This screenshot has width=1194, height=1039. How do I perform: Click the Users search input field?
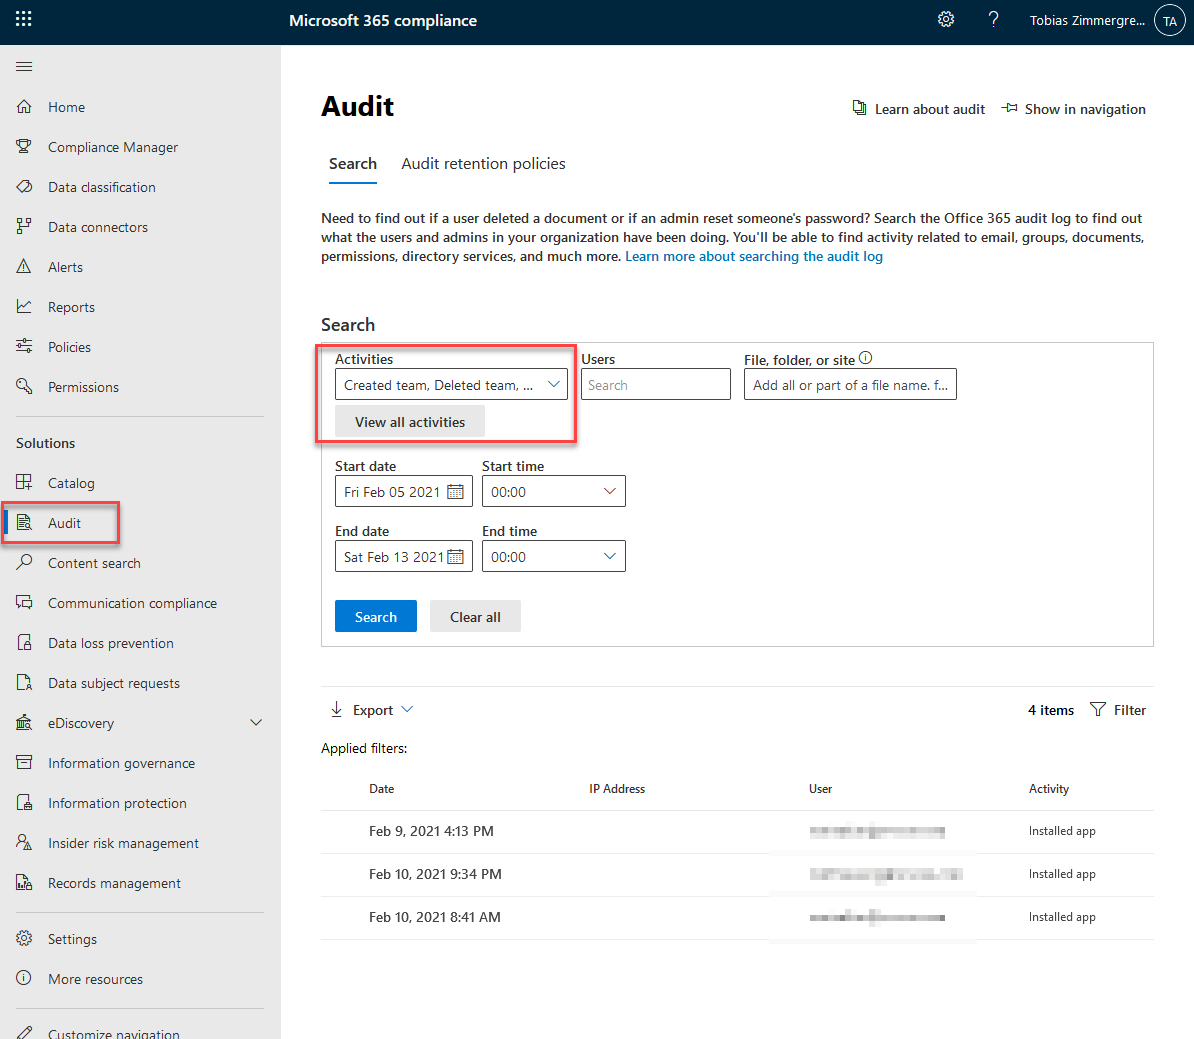click(x=655, y=385)
